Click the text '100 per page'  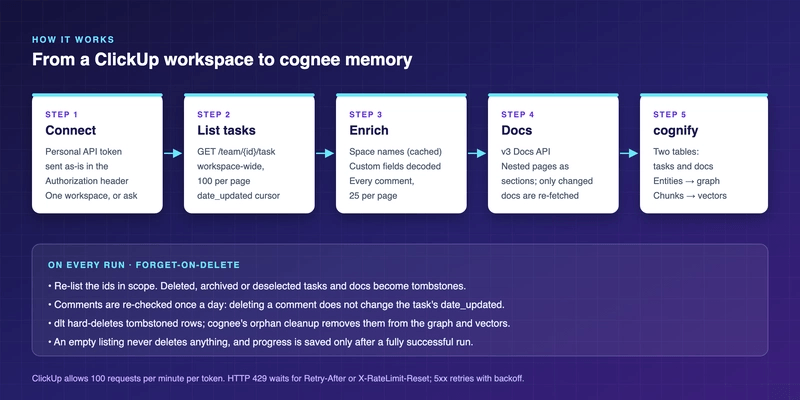223,181
